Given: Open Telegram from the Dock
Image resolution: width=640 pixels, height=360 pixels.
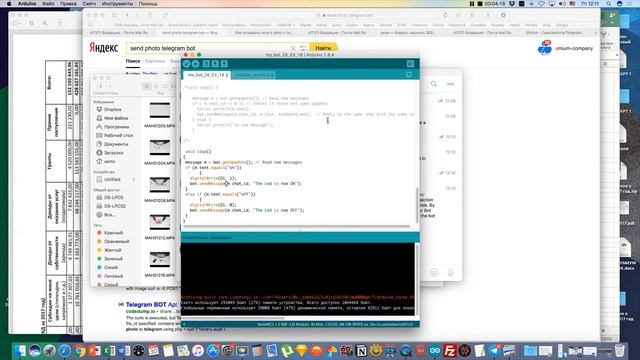Looking at the screenshot, I should 494,350.
